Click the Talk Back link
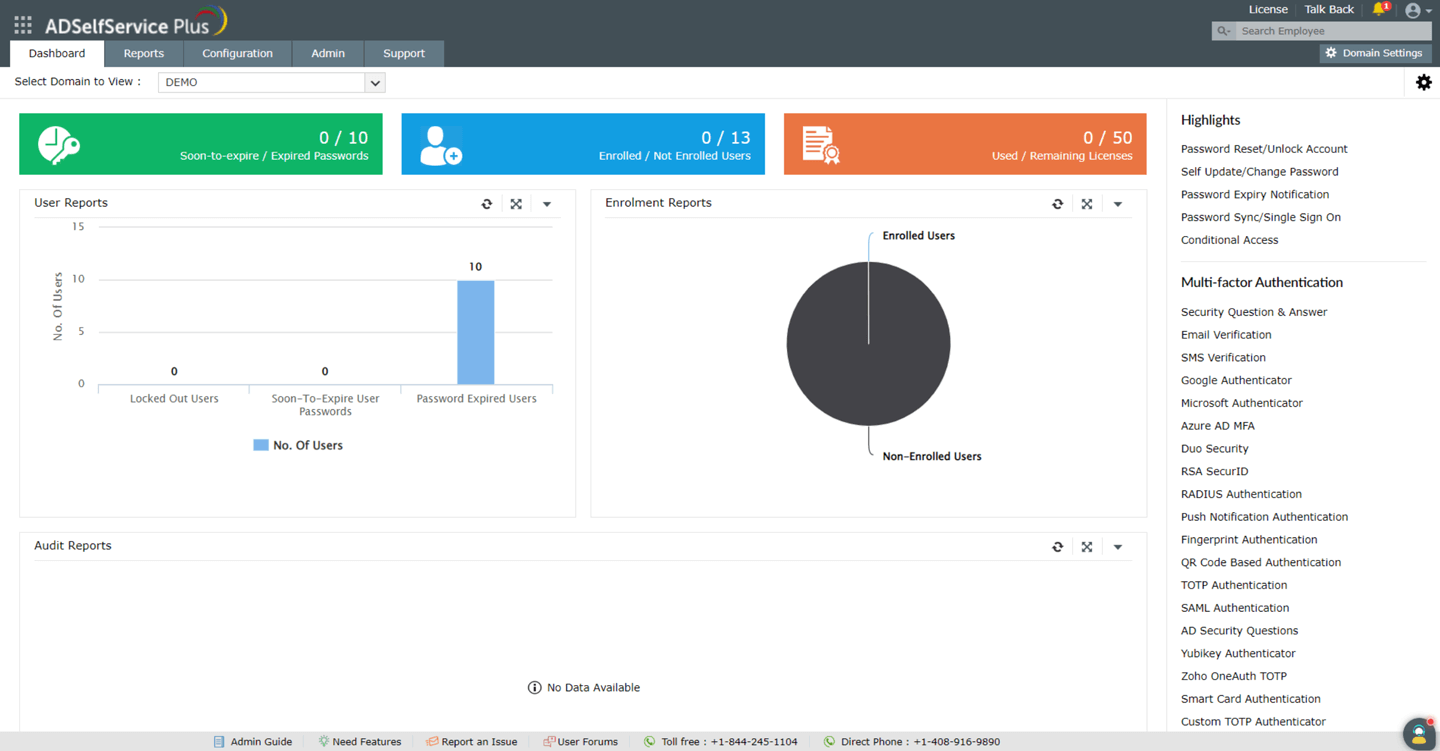 (1329, 9)
